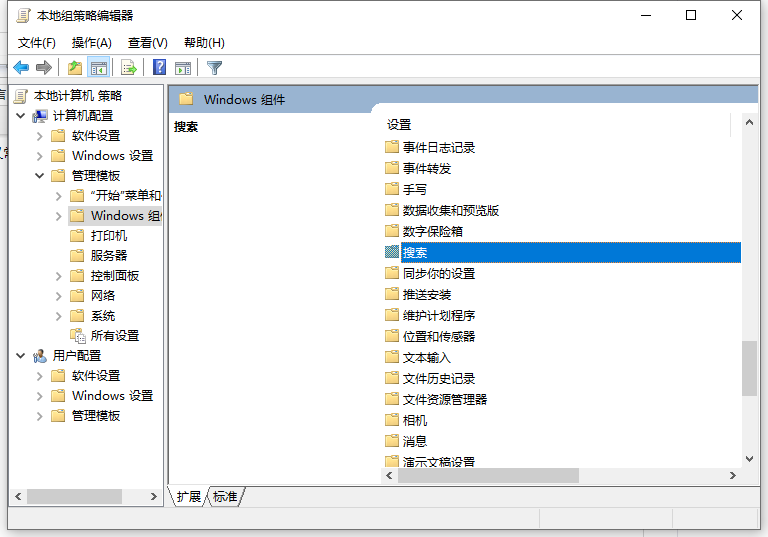Collapse the 计算机配置 tree node
This screenshot has height=537, width=768.
pyautogui.click(x=21, y=116)
